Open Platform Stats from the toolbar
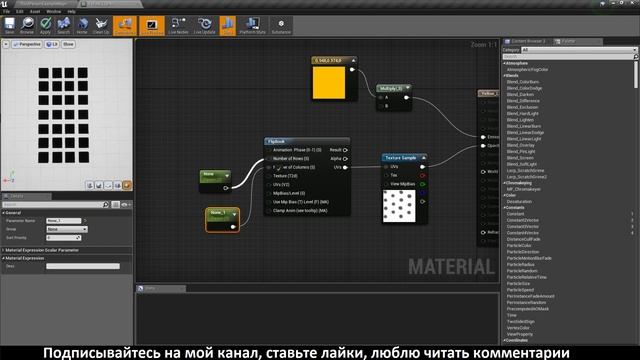Screen dimensions: 640x360 252,25
